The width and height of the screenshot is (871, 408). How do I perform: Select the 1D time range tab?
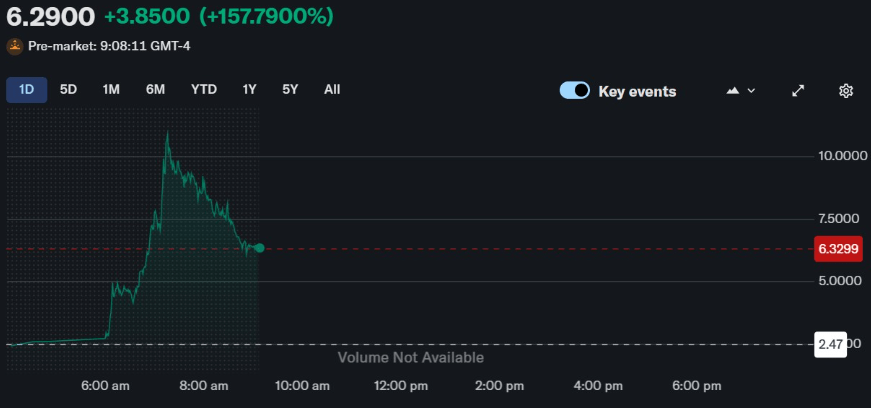pyautogui.click(x=27, y=89)
